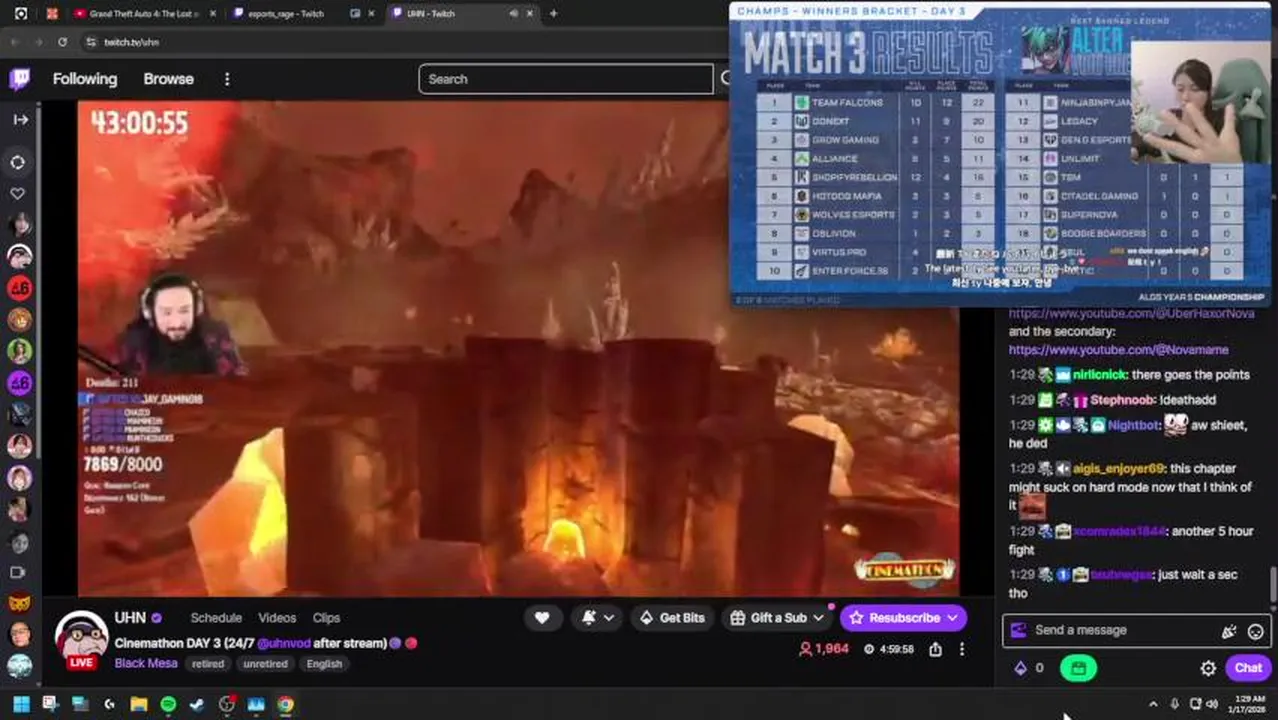Open the @UberHaxorNova YouTube link in chat

pyautogui.click(x=1131, y=313)
